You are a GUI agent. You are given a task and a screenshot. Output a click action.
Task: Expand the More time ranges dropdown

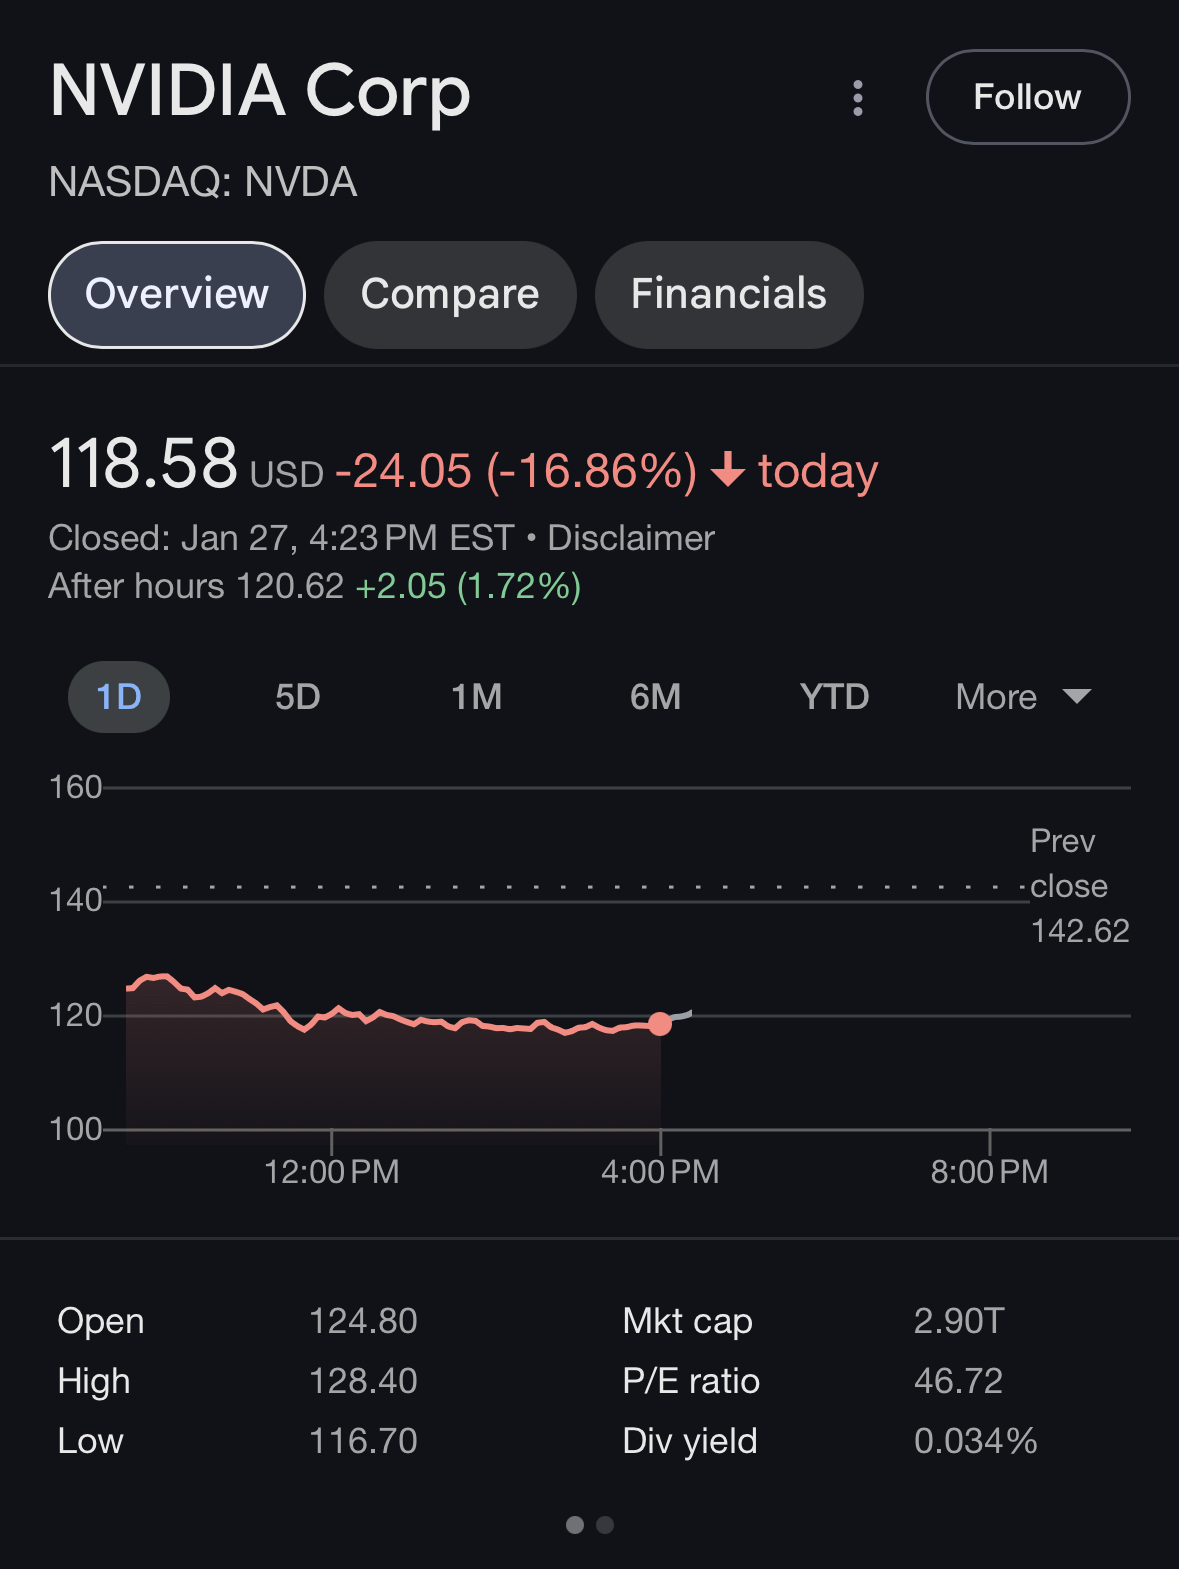996,697
